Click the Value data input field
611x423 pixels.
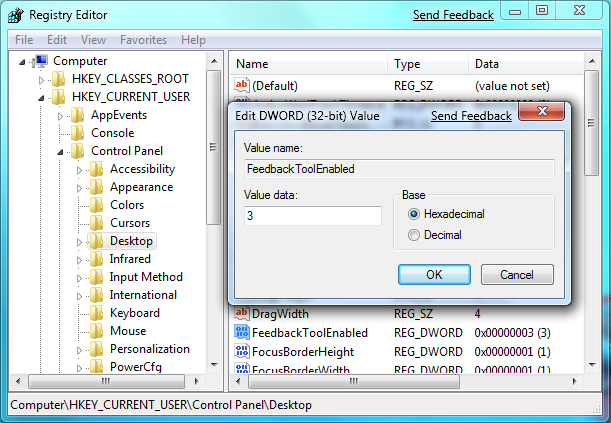click(313, 216)
